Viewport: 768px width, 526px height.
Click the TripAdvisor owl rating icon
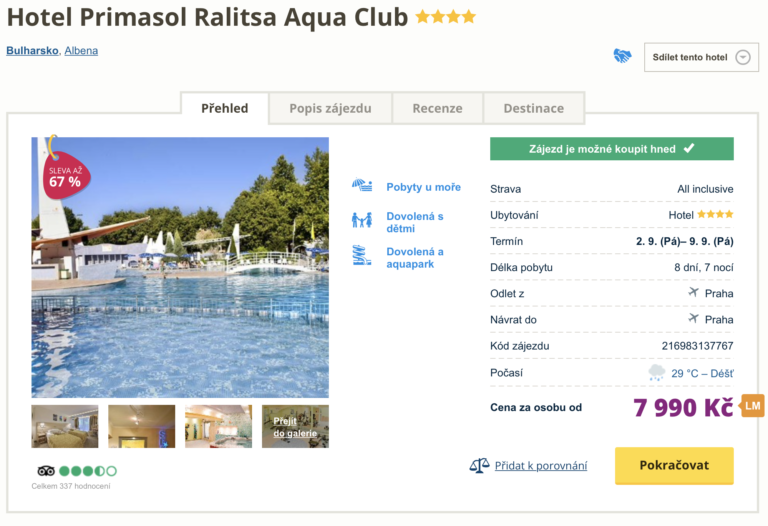point(46,471)
